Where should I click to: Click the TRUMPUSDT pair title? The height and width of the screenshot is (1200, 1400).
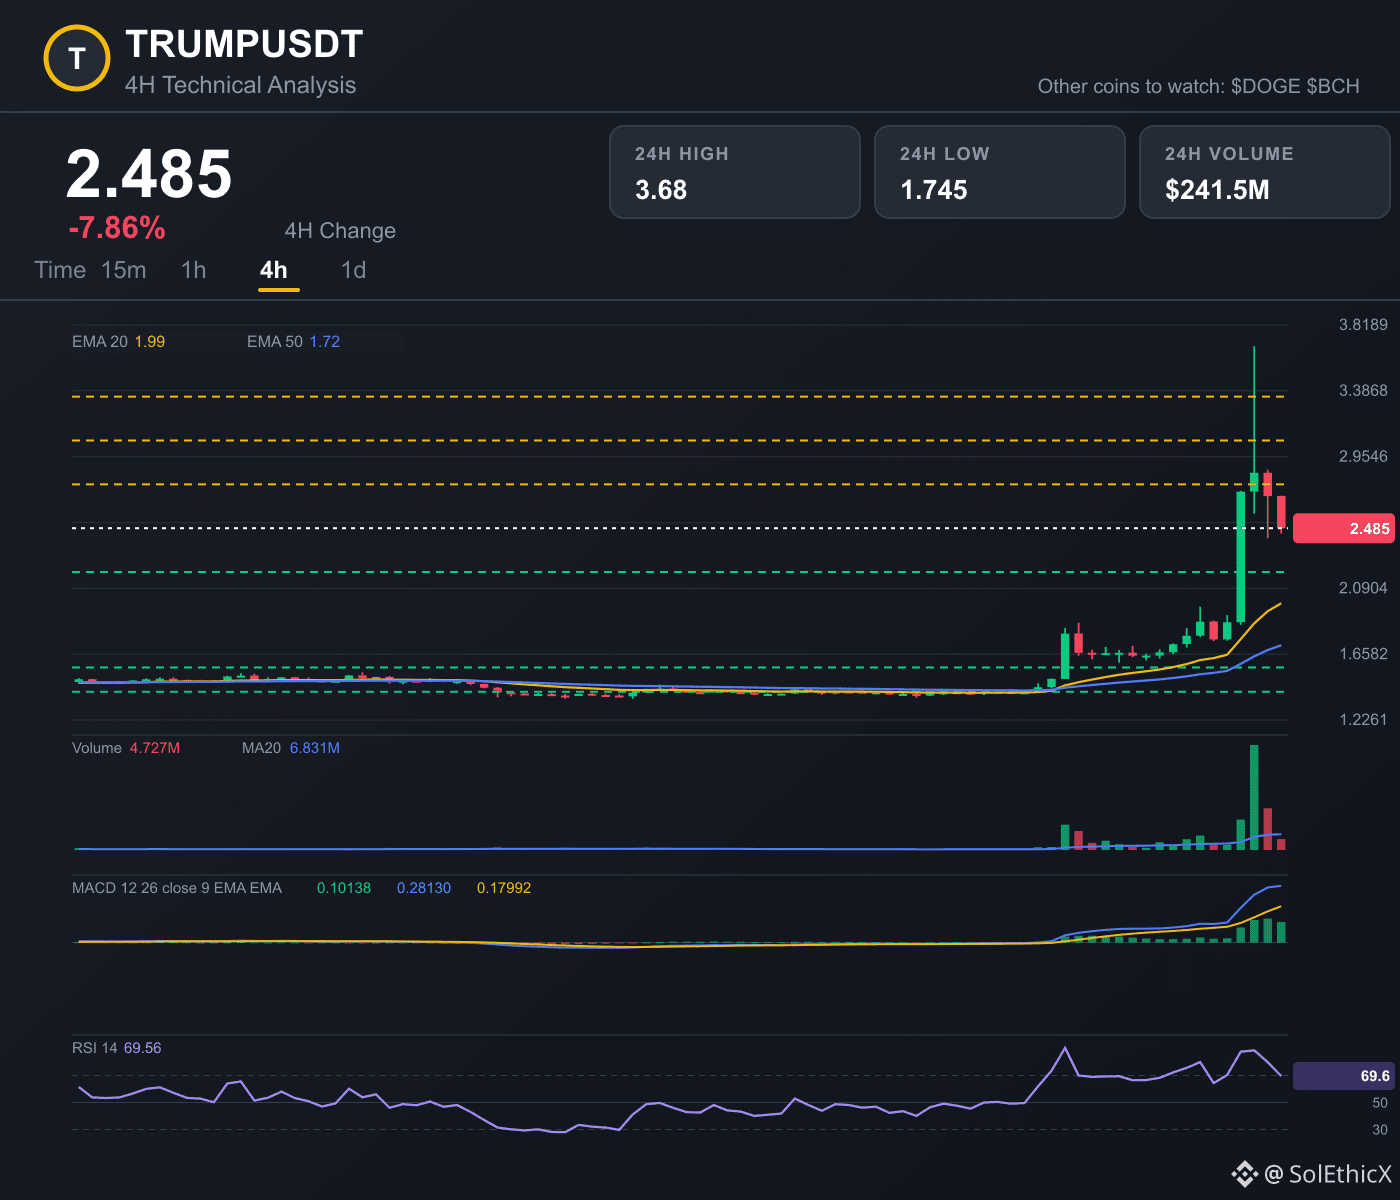point(244,44)
